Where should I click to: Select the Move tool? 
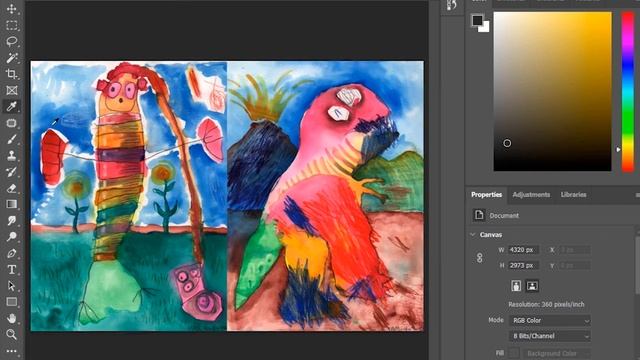(11, 9)
